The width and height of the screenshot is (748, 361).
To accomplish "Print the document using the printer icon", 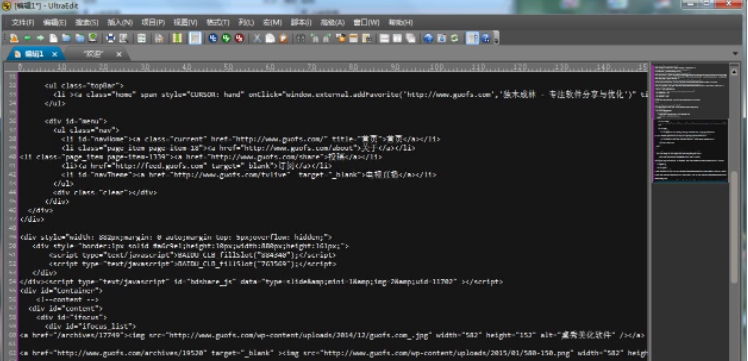I will (111, 38).
